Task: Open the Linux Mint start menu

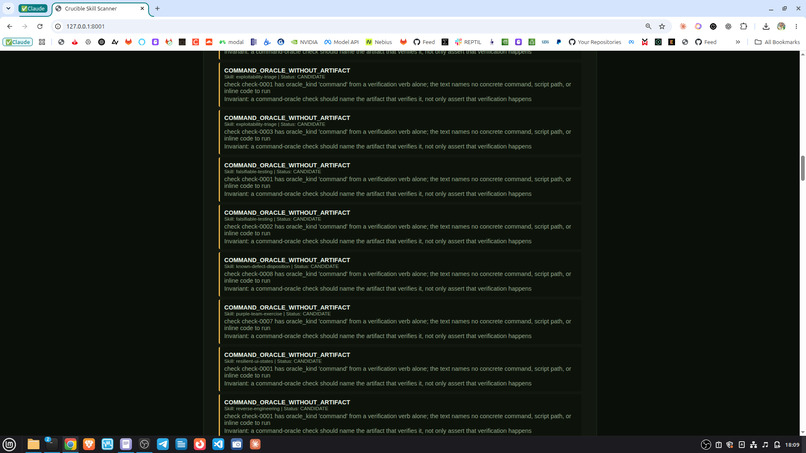Action: tap(9, 444)
